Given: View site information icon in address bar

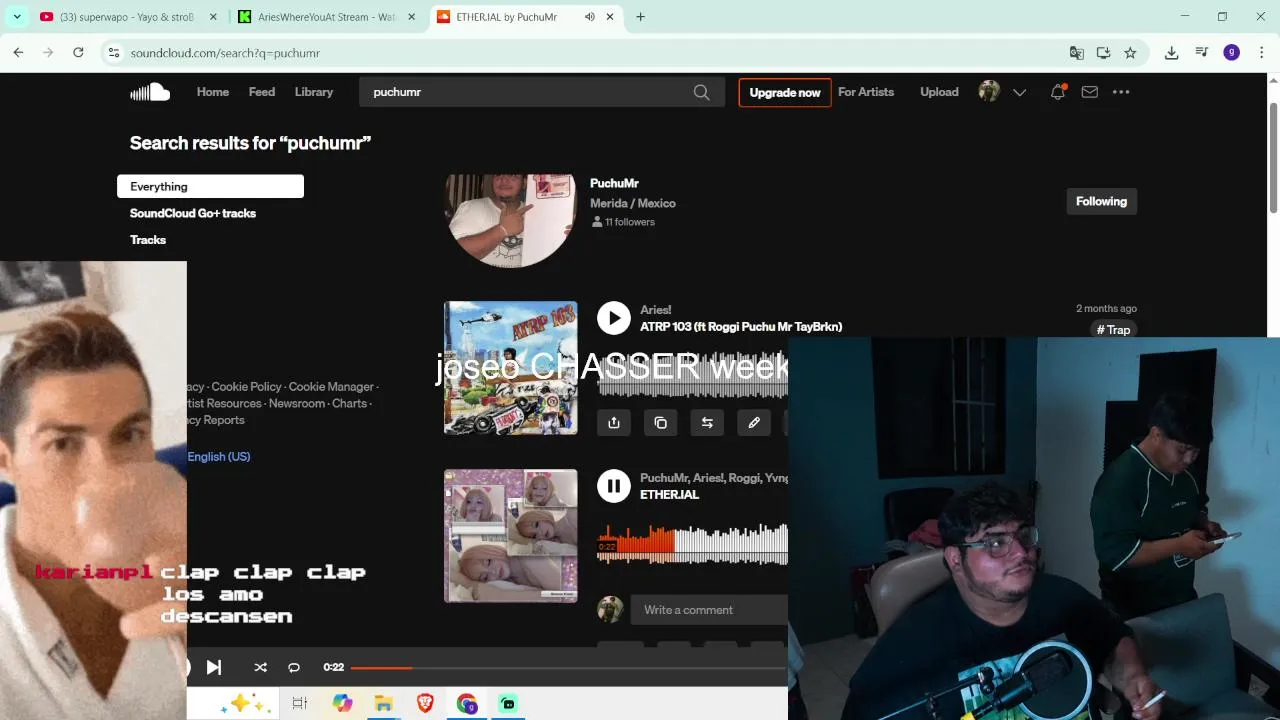Looking at the screenshot, I should (114, 53).
